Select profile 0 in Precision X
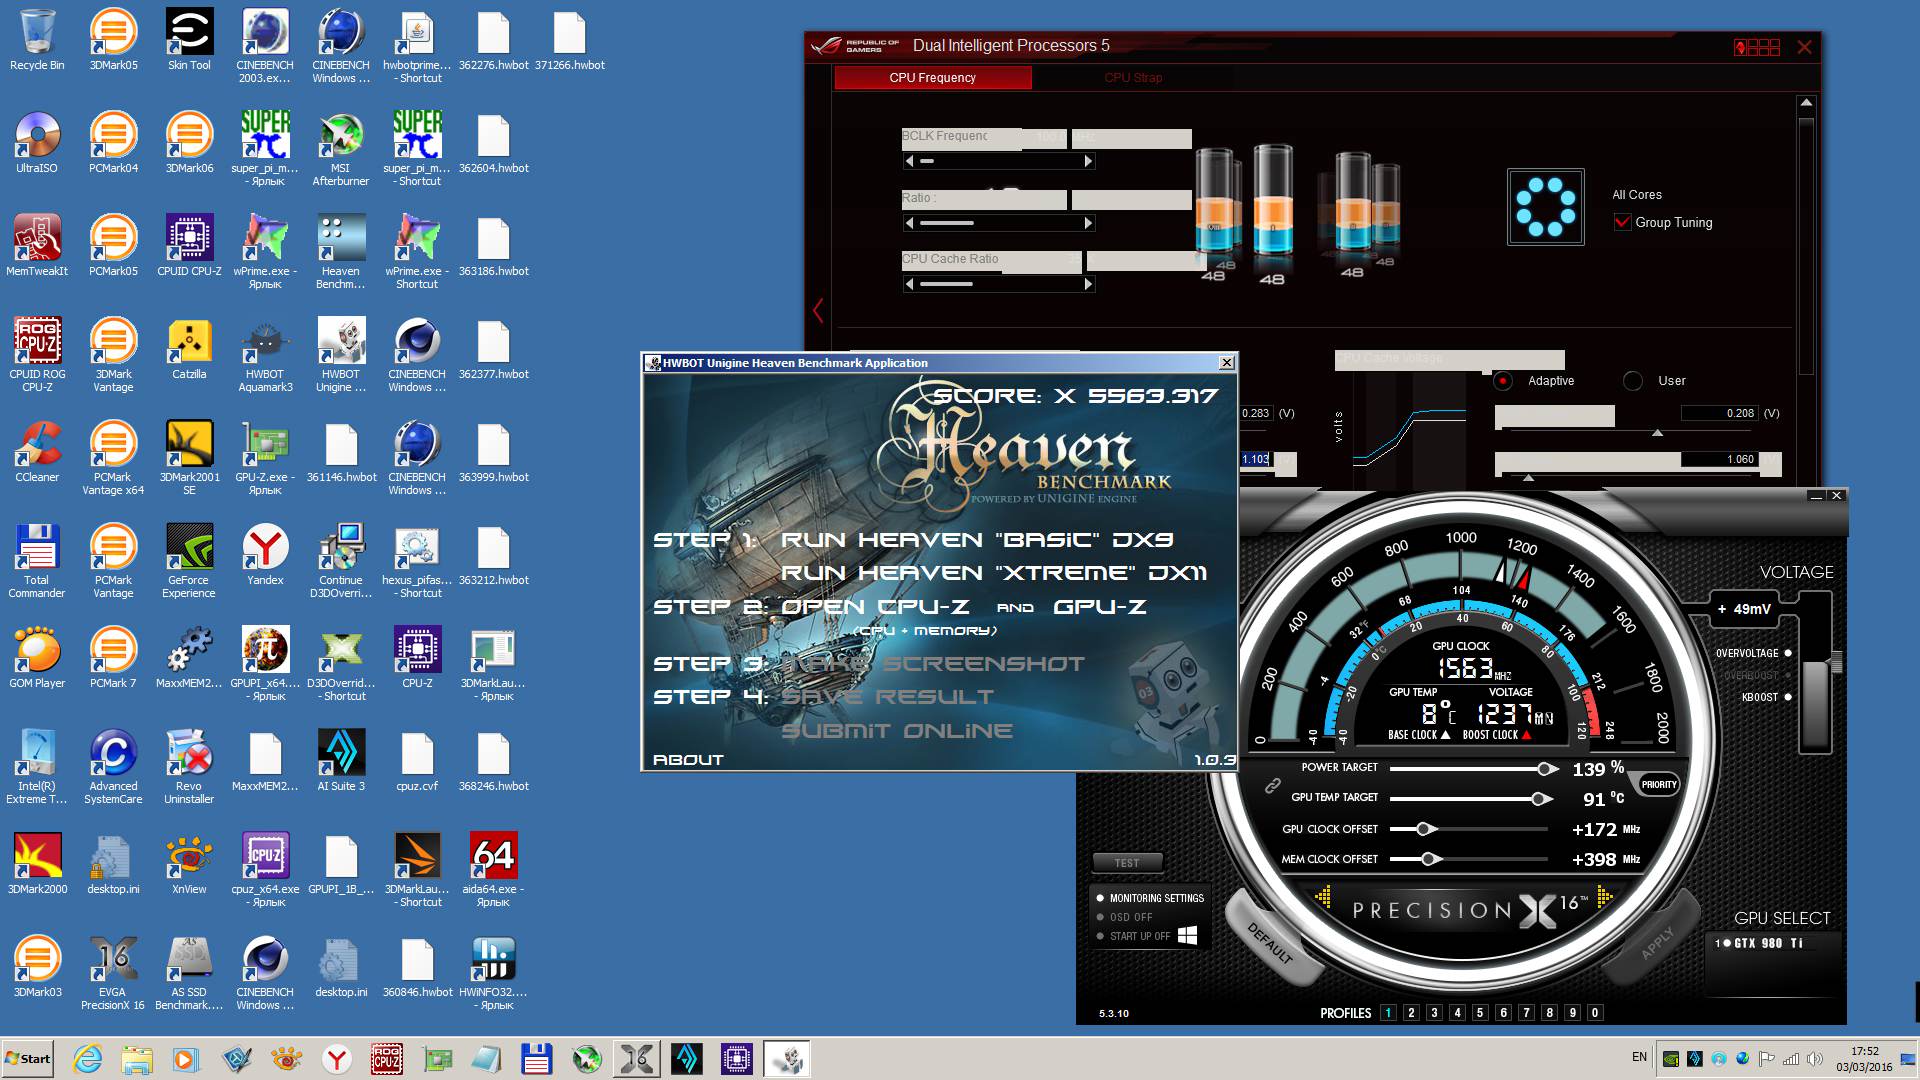 (1595, 1012)
